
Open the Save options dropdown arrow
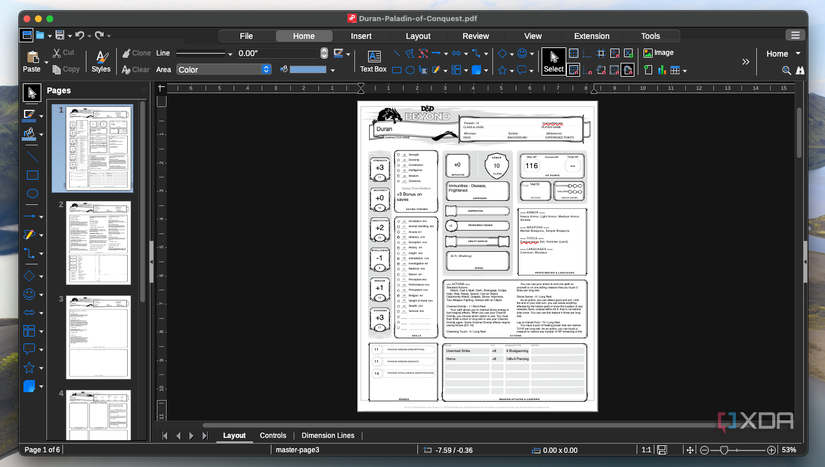(x=69, y=36)
